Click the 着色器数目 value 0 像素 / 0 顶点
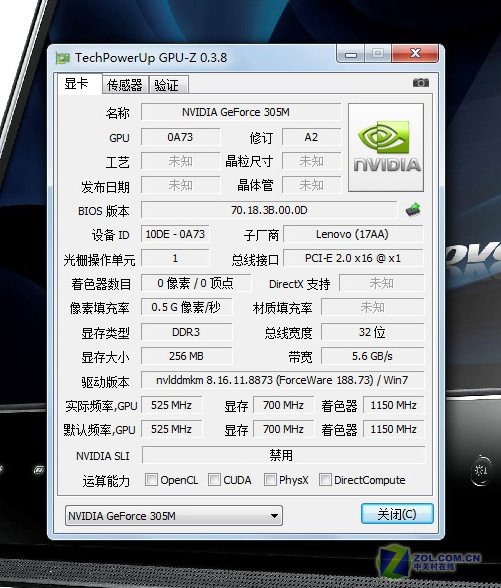 pyautogui.click(x=196, y=283)
